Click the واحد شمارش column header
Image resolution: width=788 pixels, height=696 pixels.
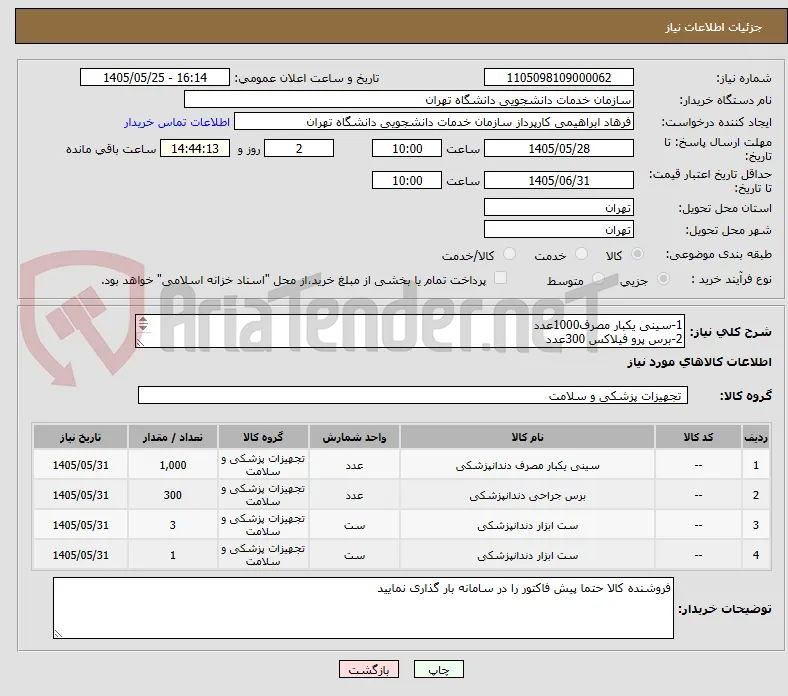(x=354, y=437)
